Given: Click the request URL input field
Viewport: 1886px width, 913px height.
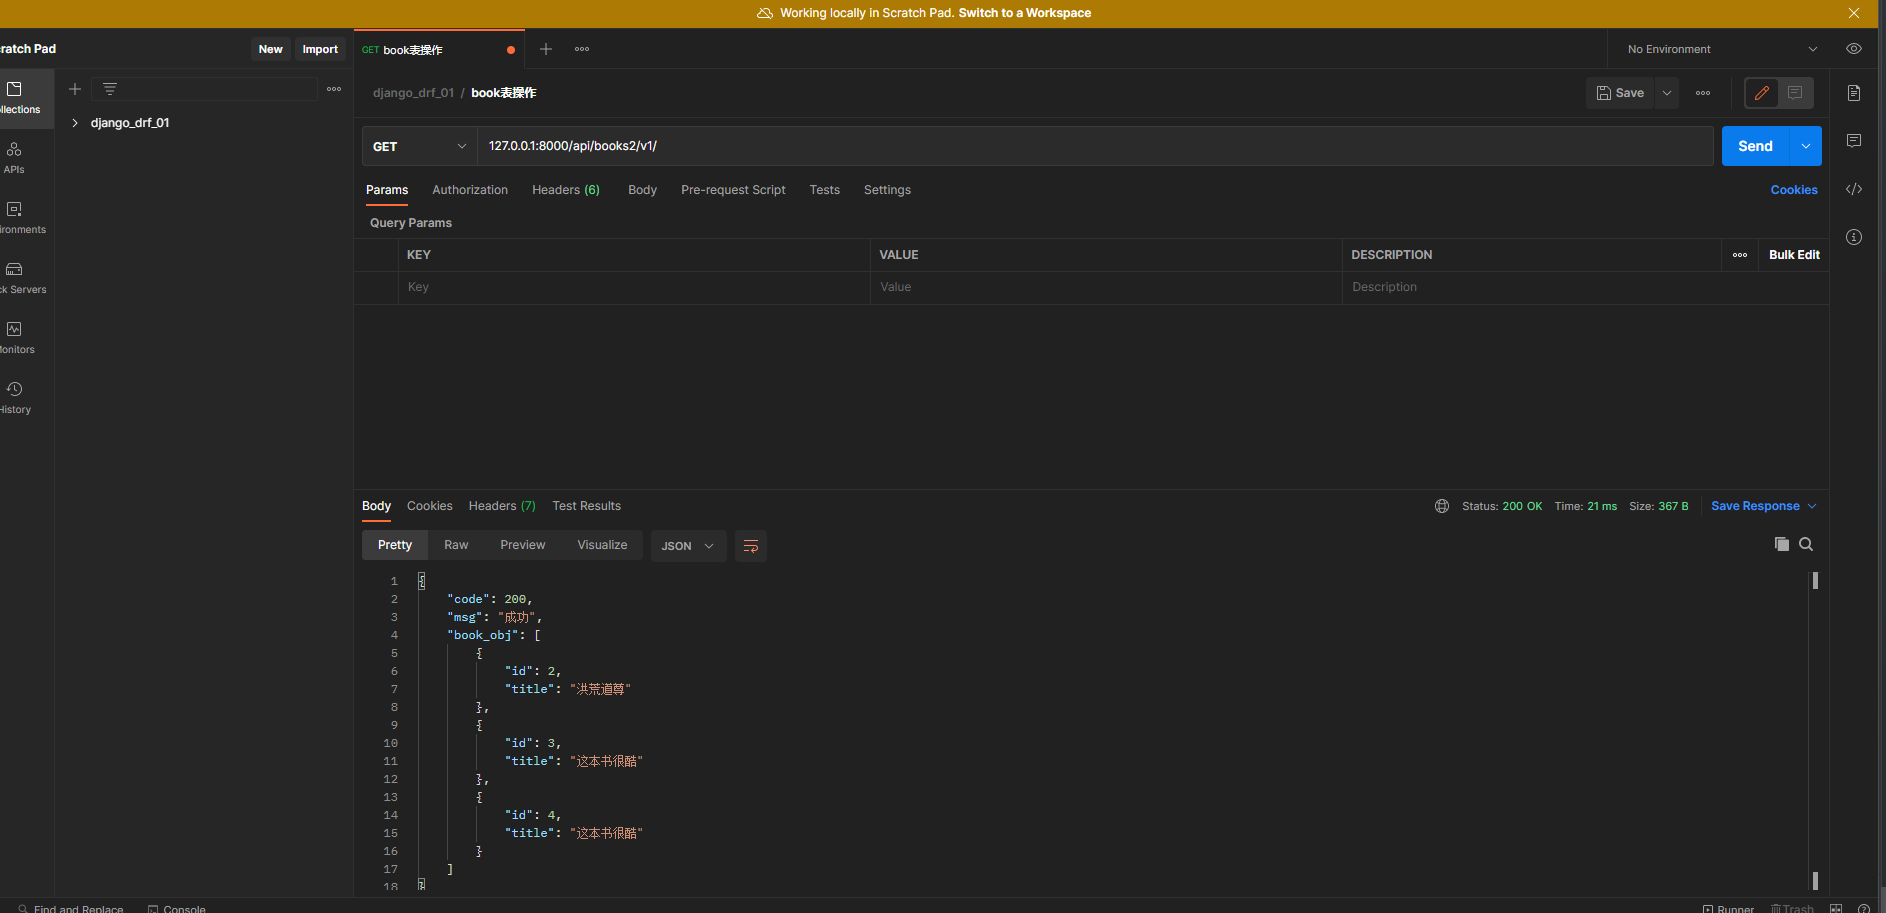Looking at the screenshot, I should 1095,146.
